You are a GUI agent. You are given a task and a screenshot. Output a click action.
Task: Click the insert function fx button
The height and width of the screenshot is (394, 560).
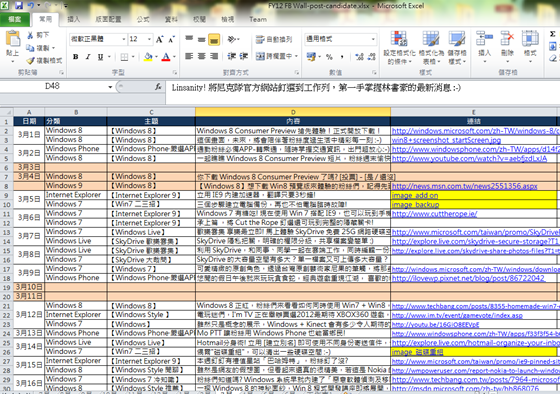pos(158,87)
